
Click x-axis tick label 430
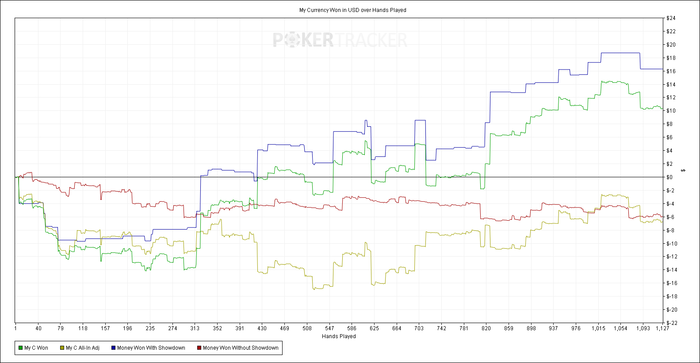tap(262, 329)
